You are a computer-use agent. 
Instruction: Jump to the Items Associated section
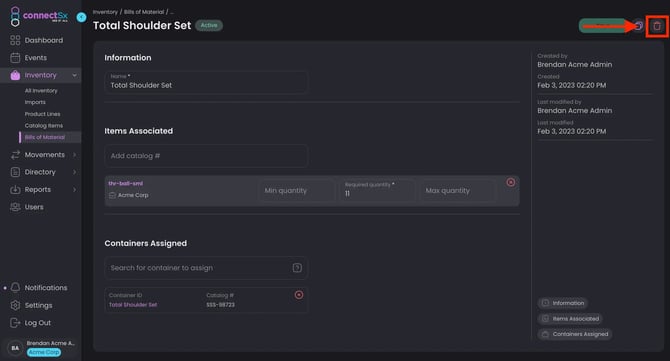click(570, 319)
